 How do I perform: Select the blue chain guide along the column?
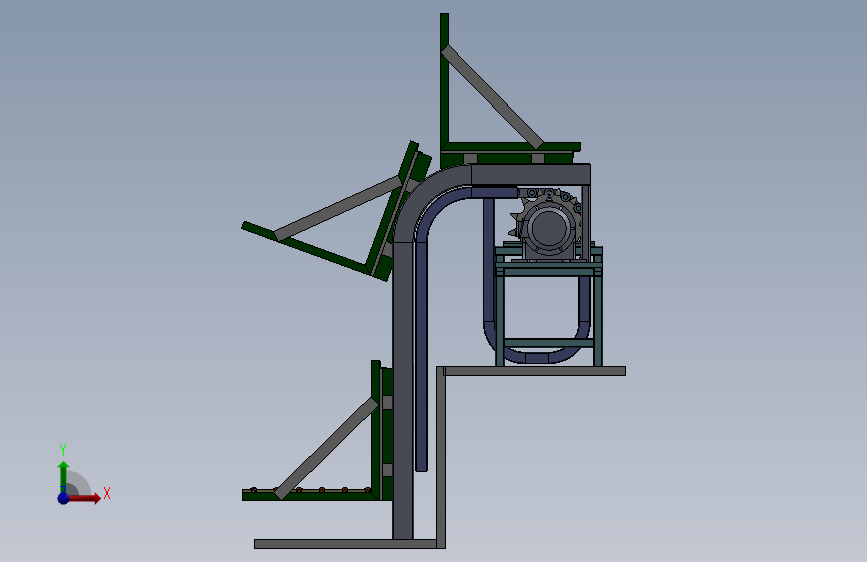pyautogui.click(x=421, y=354)
